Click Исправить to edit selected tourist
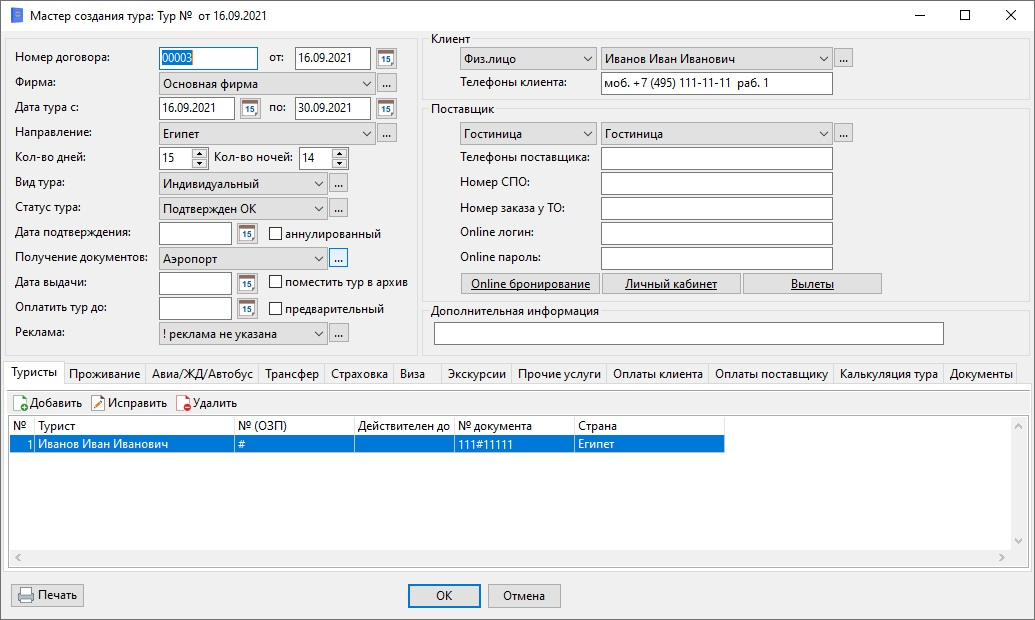The image size is (1035, 620). pyautogui.click(x=129, y=403)
